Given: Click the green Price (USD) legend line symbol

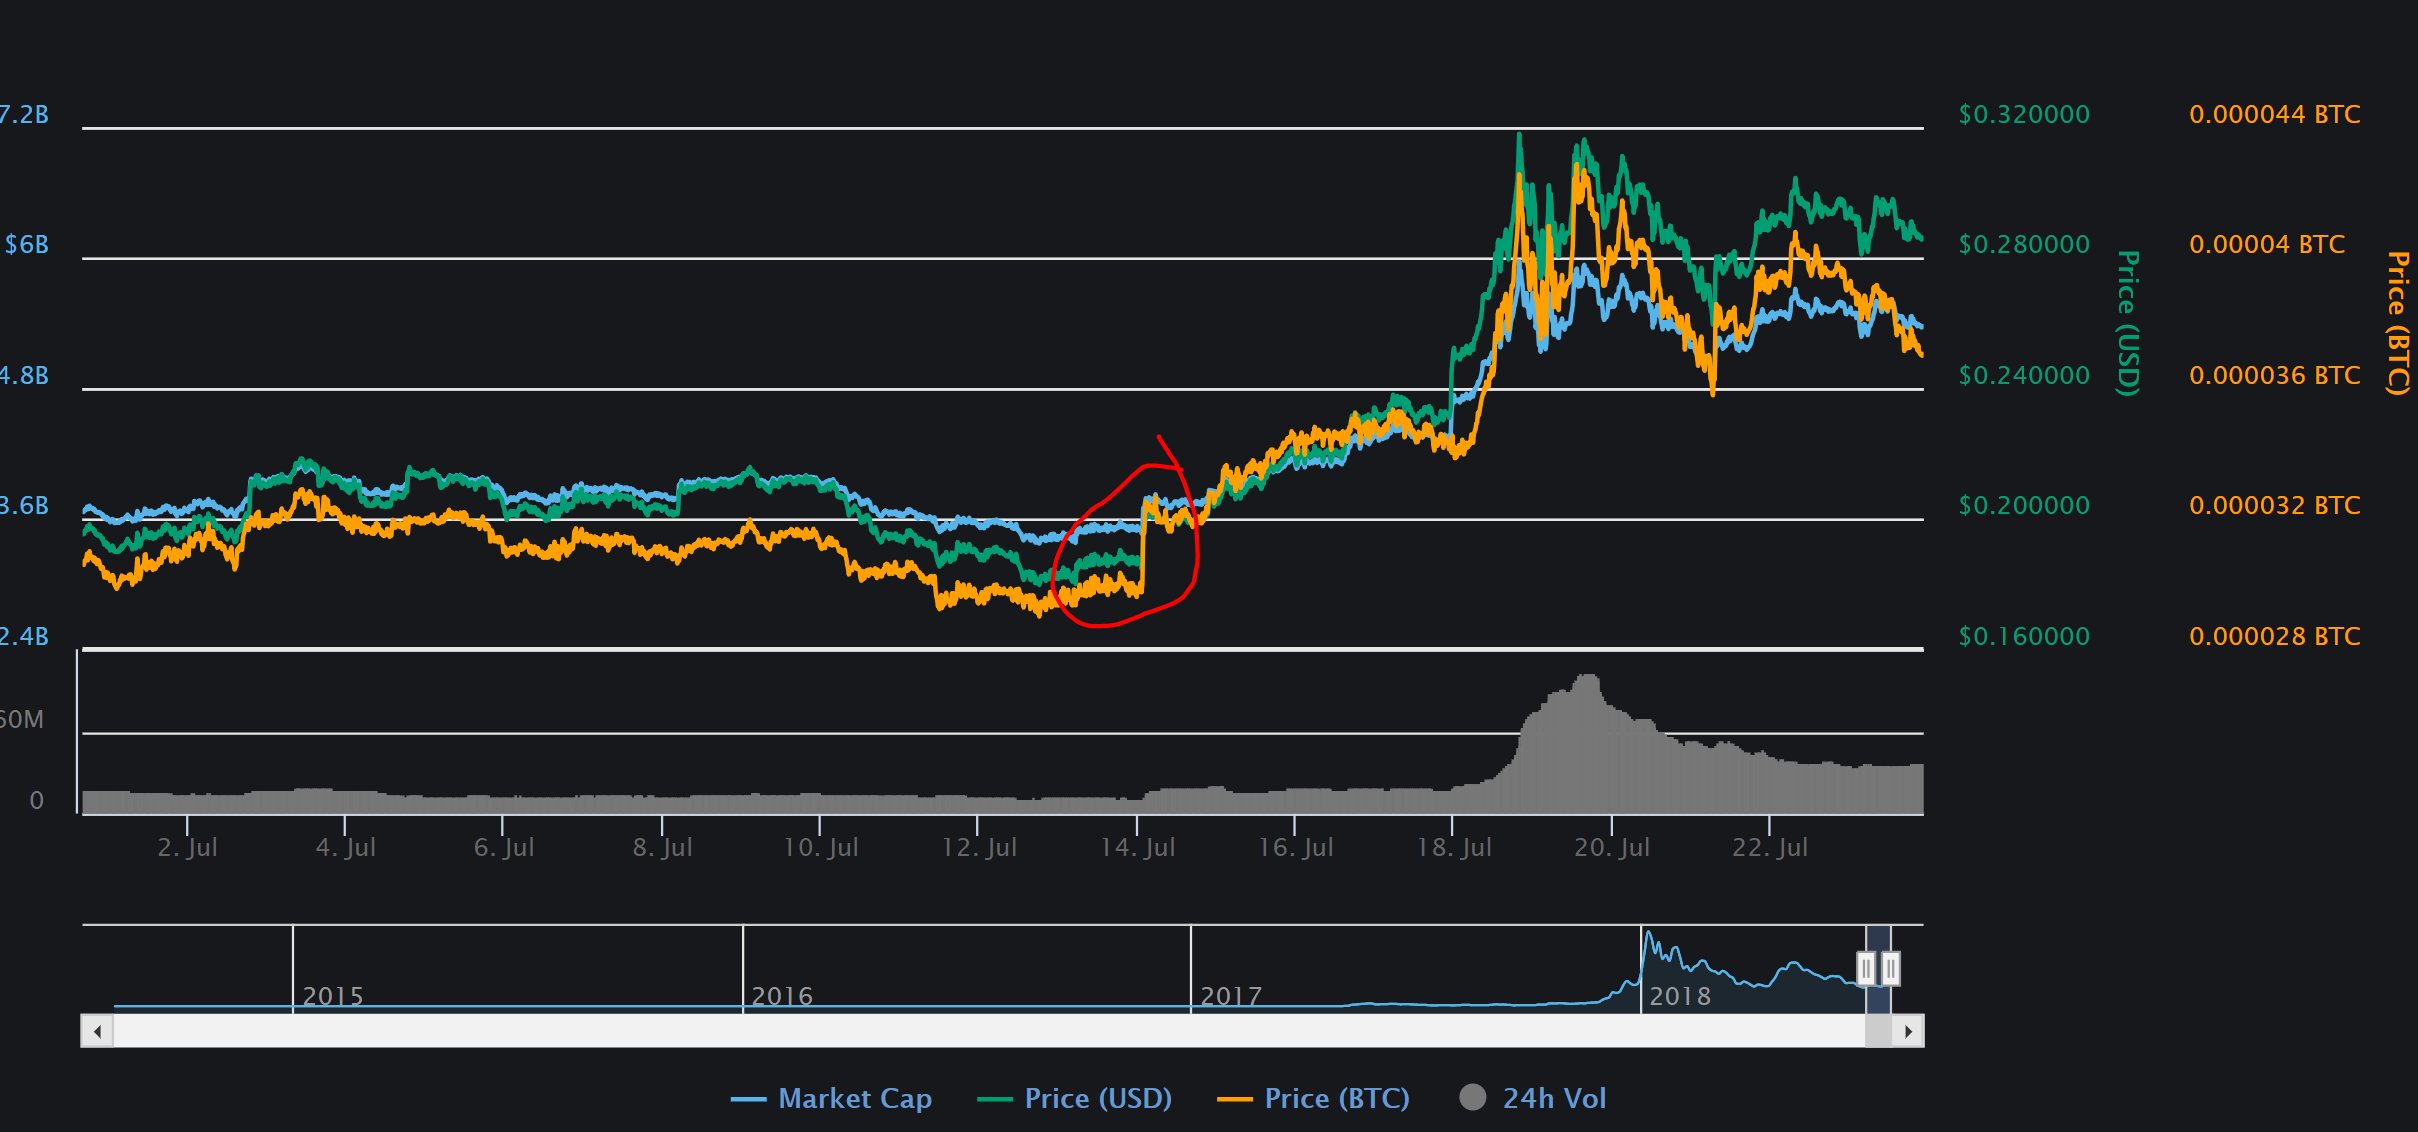Looking at the screenshot, I should pos(994,1099).
